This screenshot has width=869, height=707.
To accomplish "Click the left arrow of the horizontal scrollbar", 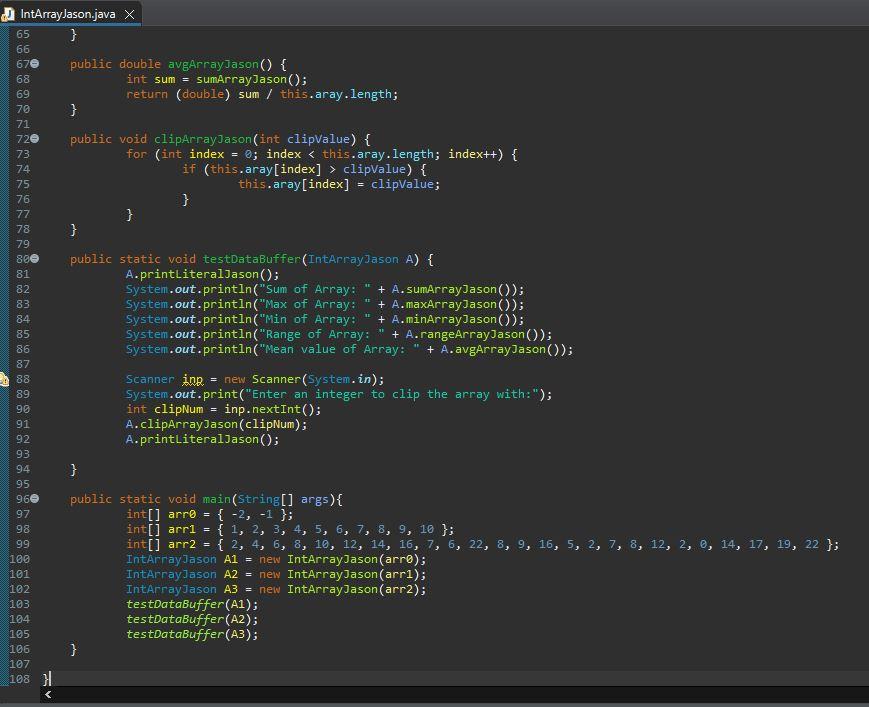I will click(x=48, y=694).
